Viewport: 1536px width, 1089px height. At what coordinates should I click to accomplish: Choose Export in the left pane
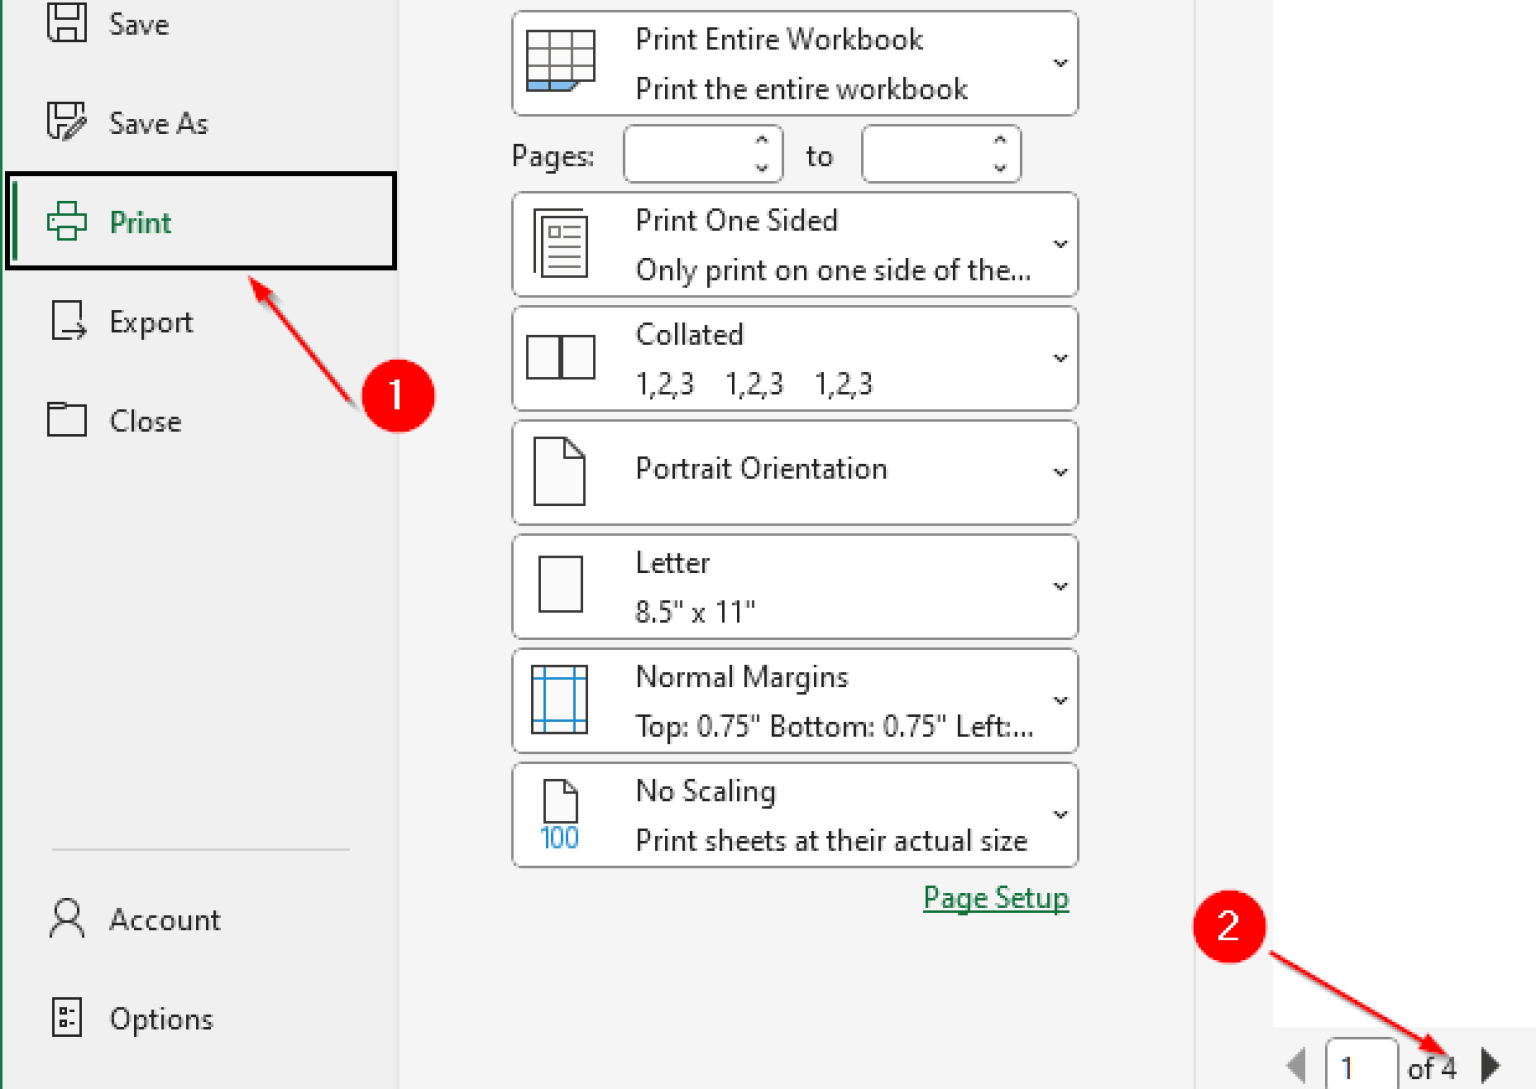(x=150, y=321)
